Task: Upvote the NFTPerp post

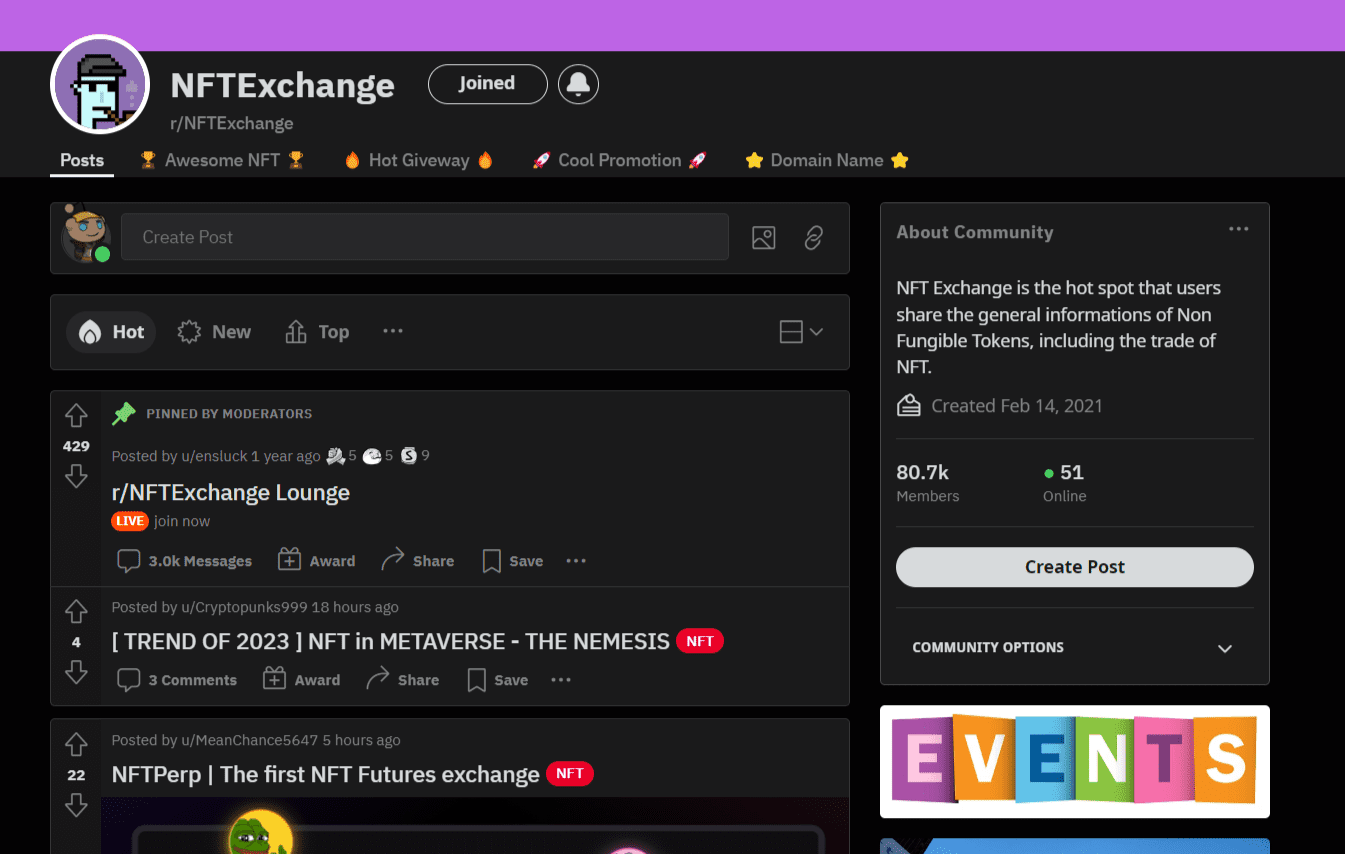Action: [x=76, y=745]
